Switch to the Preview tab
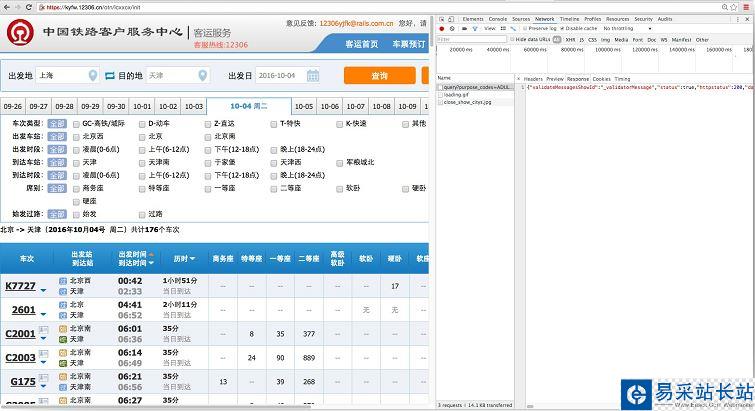This screenshot has height=411, width=755. pos(555,79)
